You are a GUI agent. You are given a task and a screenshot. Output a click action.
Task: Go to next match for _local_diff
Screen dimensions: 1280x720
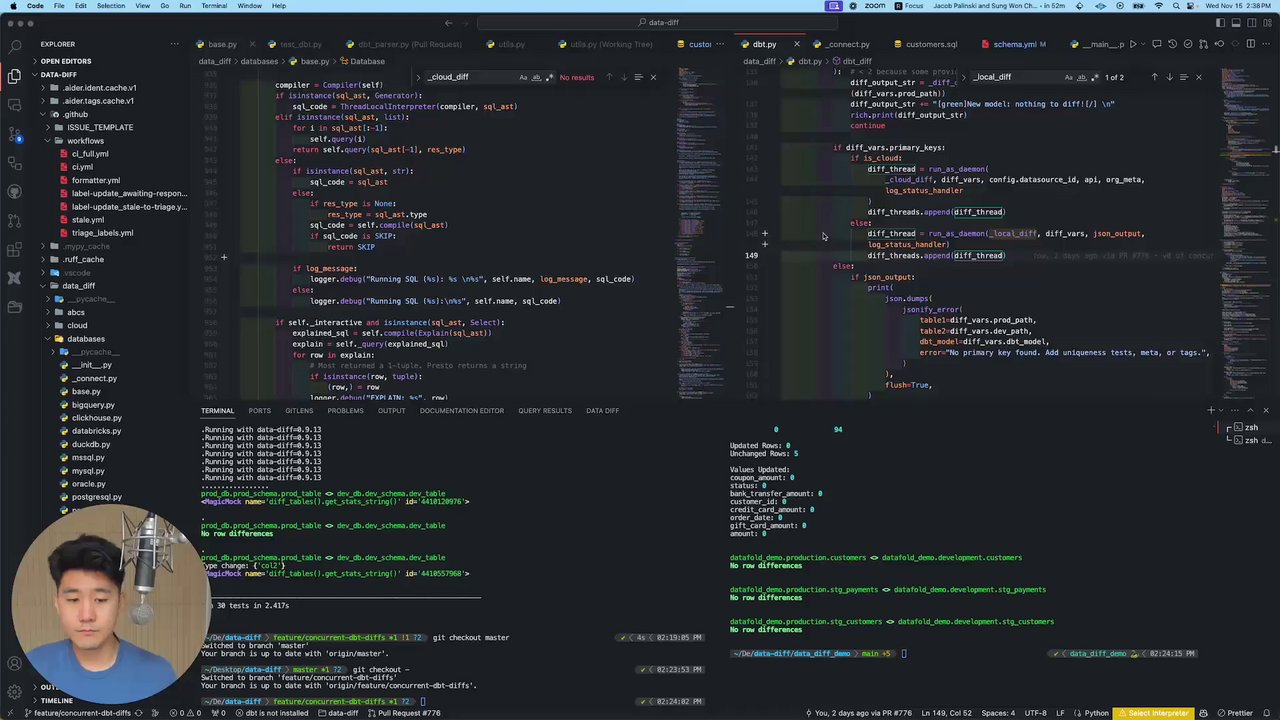click(1169, 77)
